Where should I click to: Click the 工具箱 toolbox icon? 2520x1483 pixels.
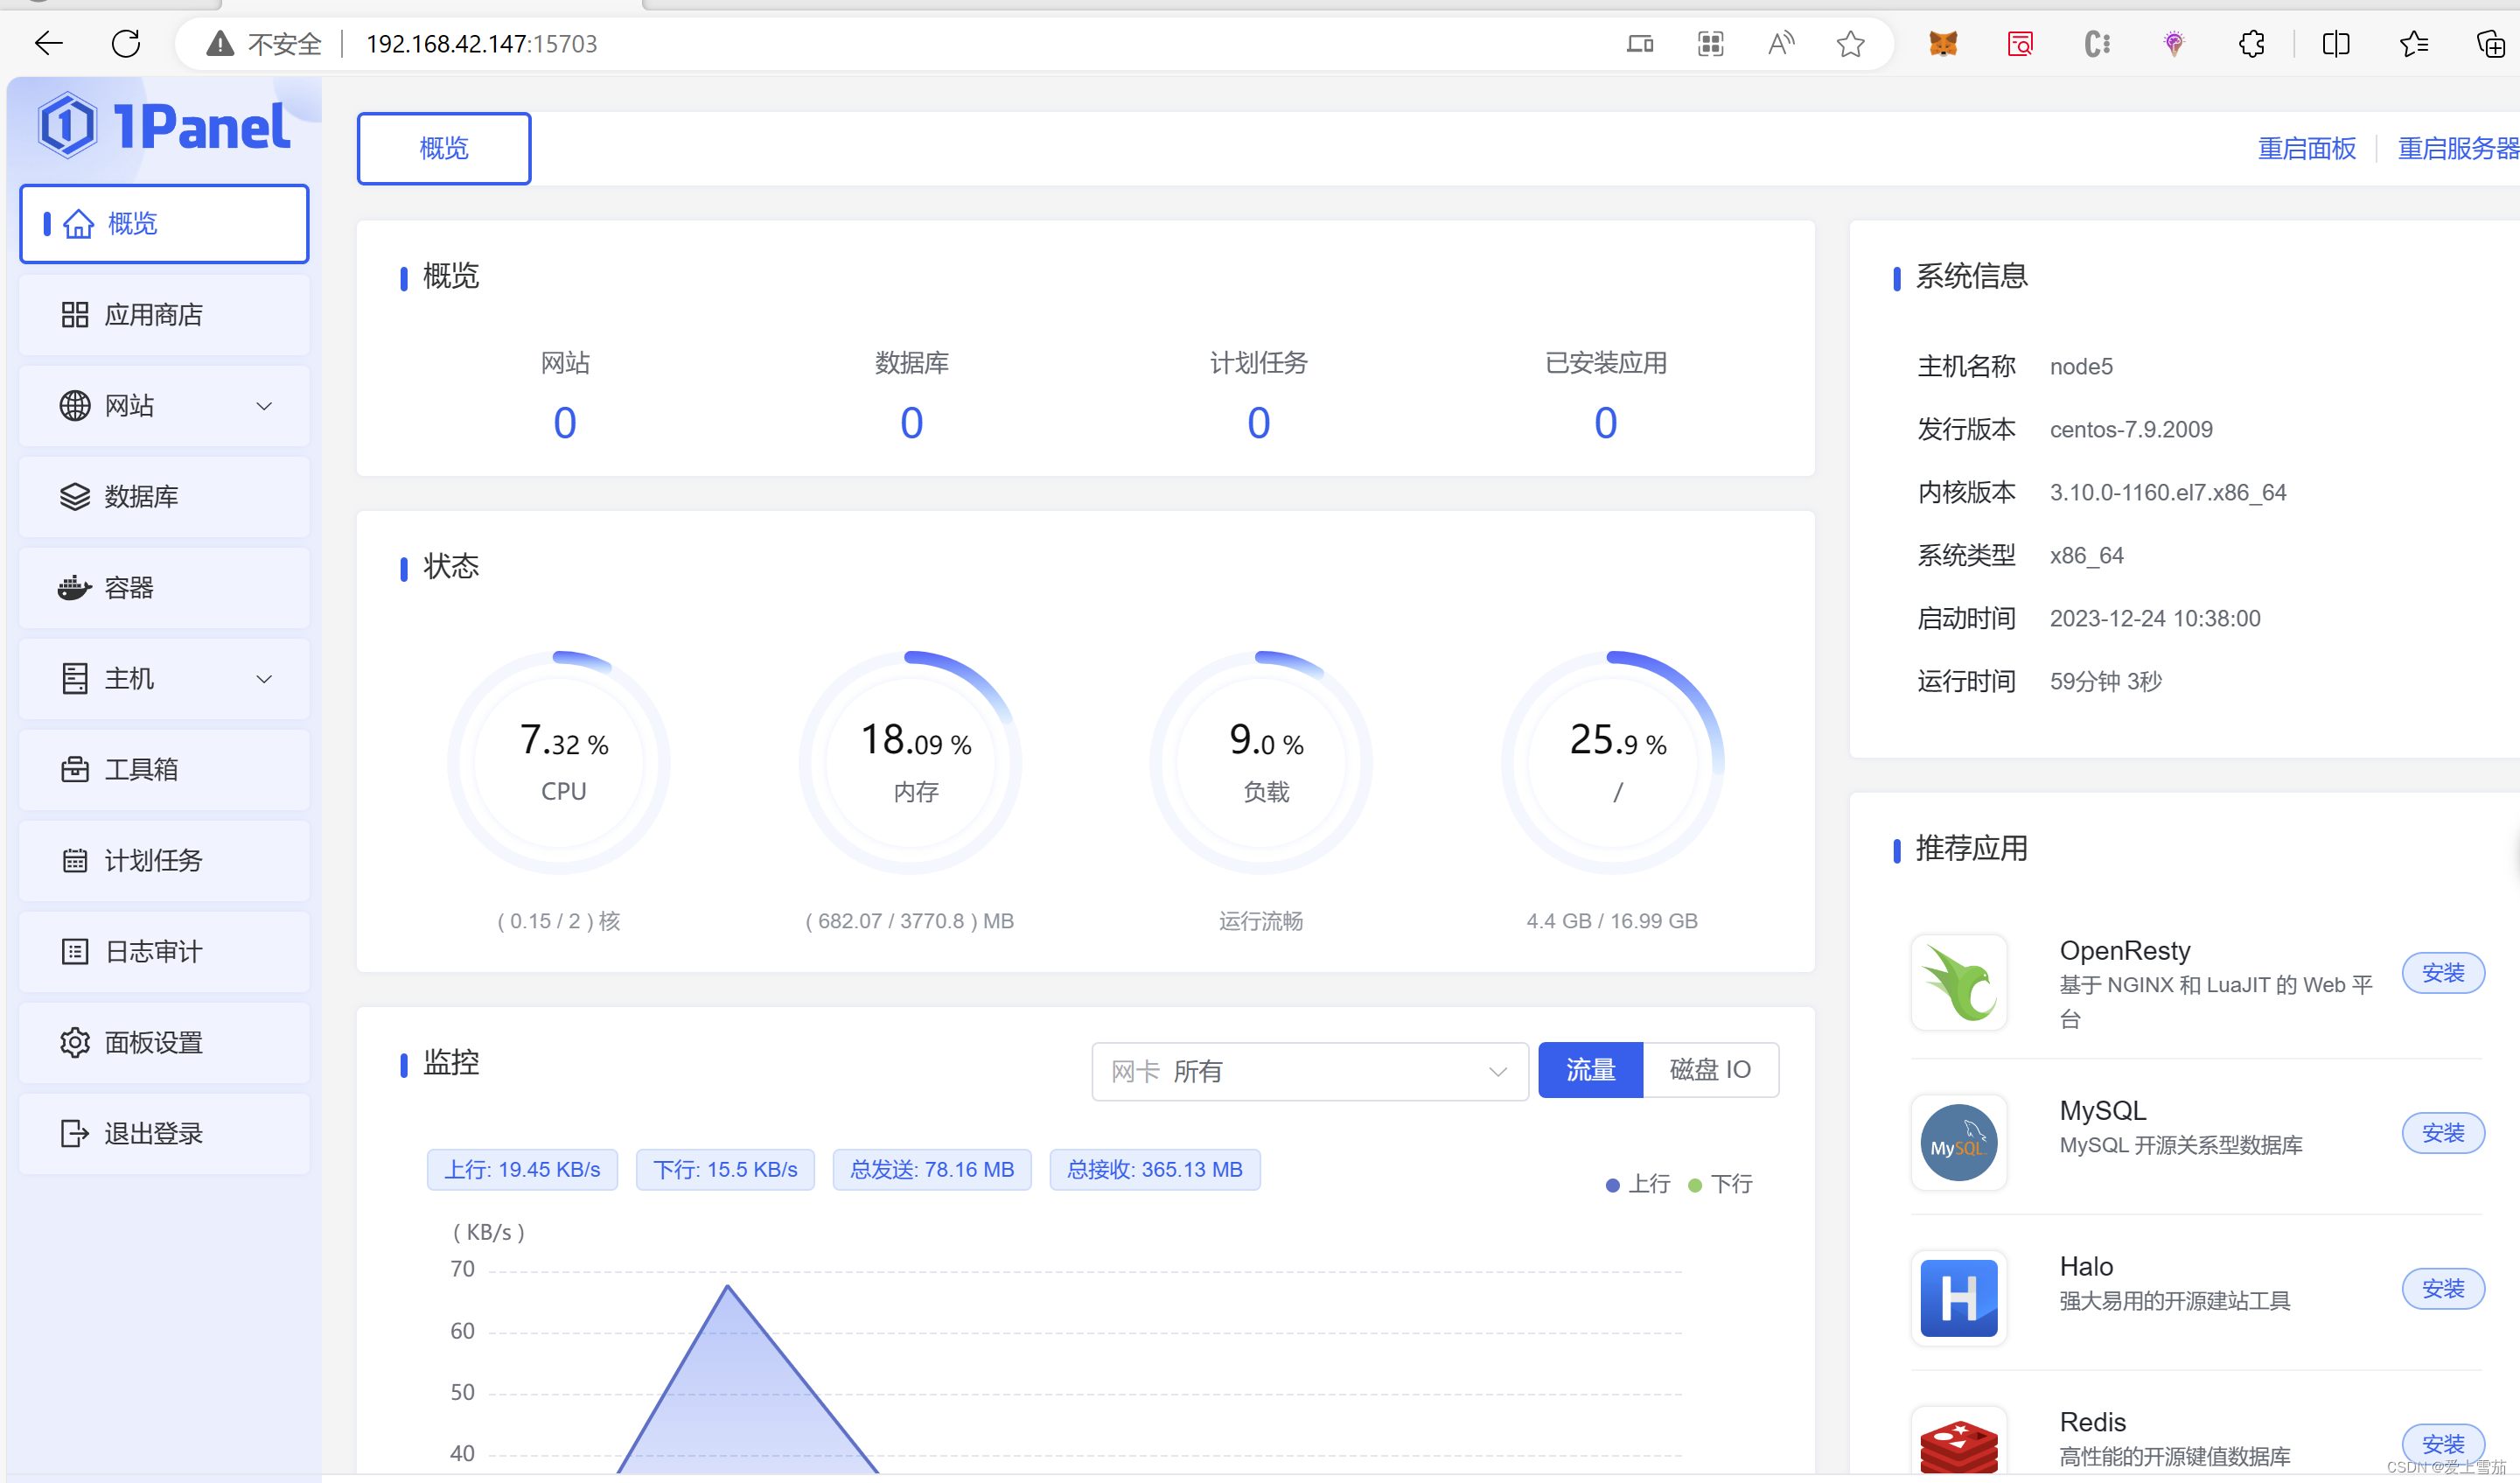click(74, 769)
